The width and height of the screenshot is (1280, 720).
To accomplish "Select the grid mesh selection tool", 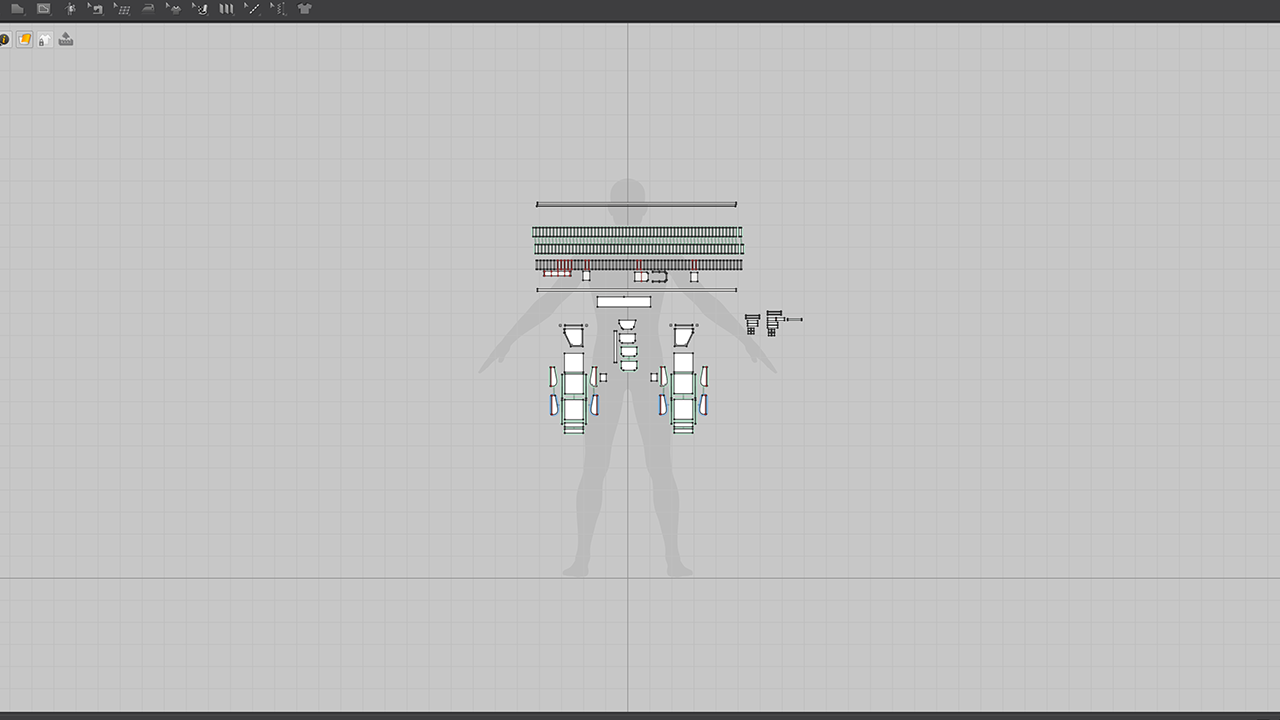I will [122, 9].
